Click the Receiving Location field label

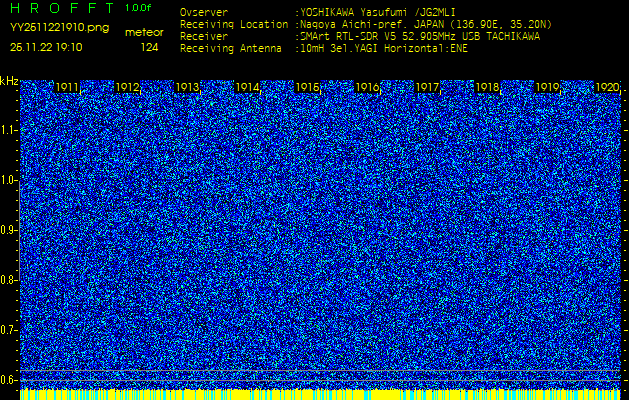click(234, 24)
